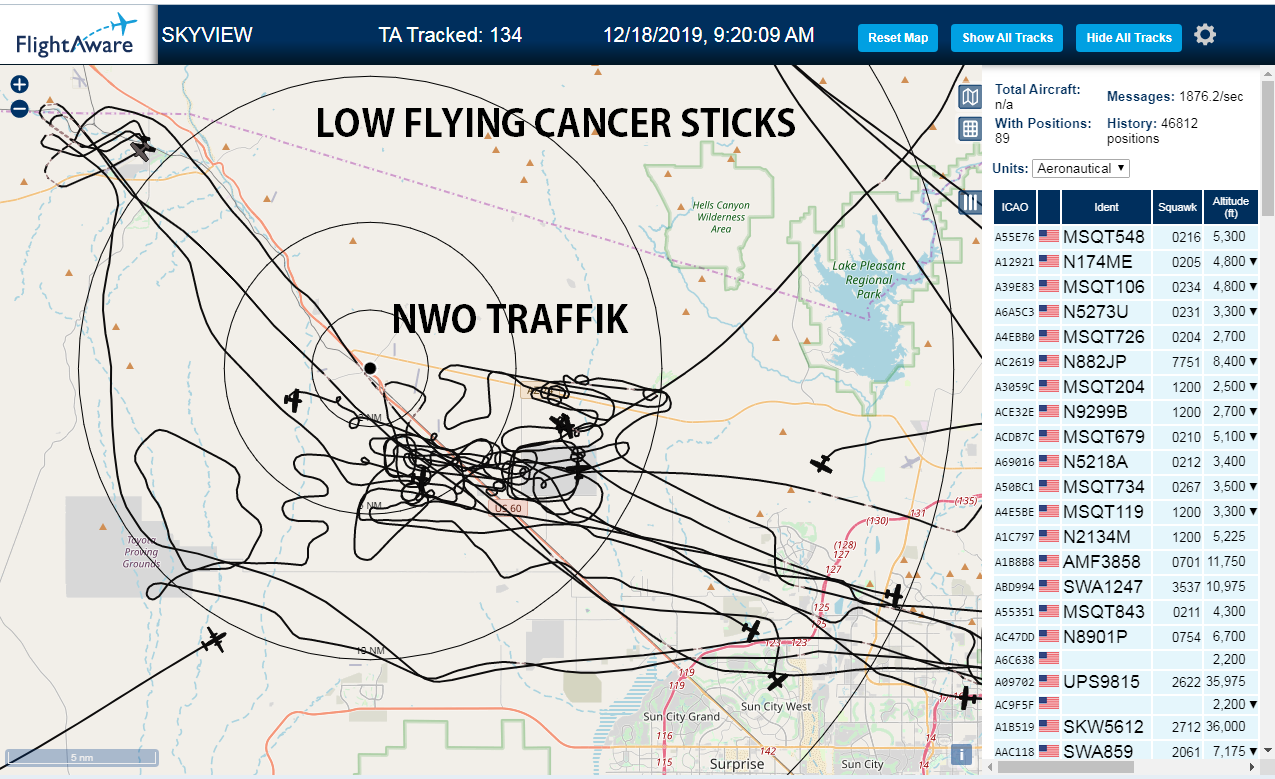Click the Hells Canyon Wilderness Area label

(721, 217)
